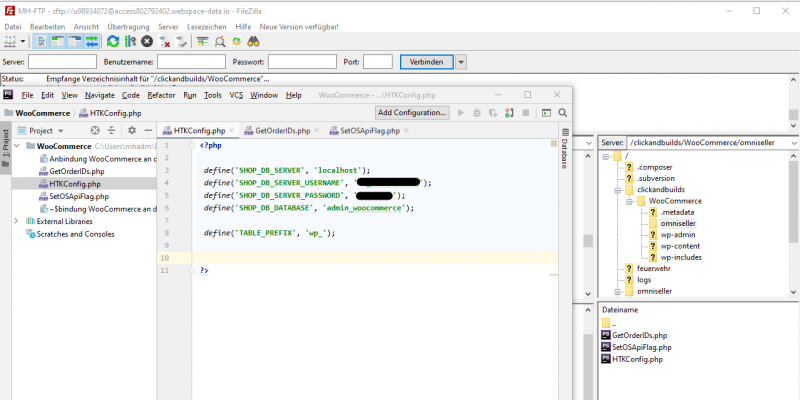Screen dimensions: 800x400
Task: Select wp-content folder in remote tree
Action: click(680, 245)
